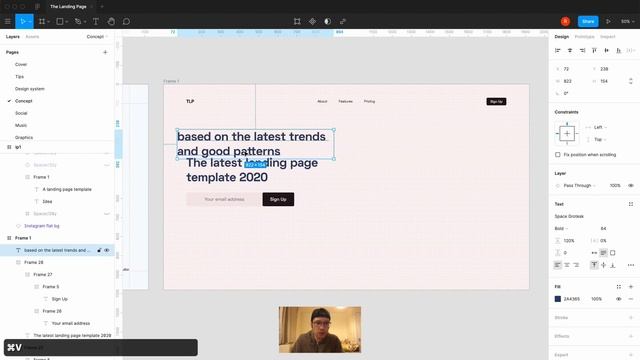The image size is (640, 360).
Task: Select the Hand tool
Action: coord(111,21)
